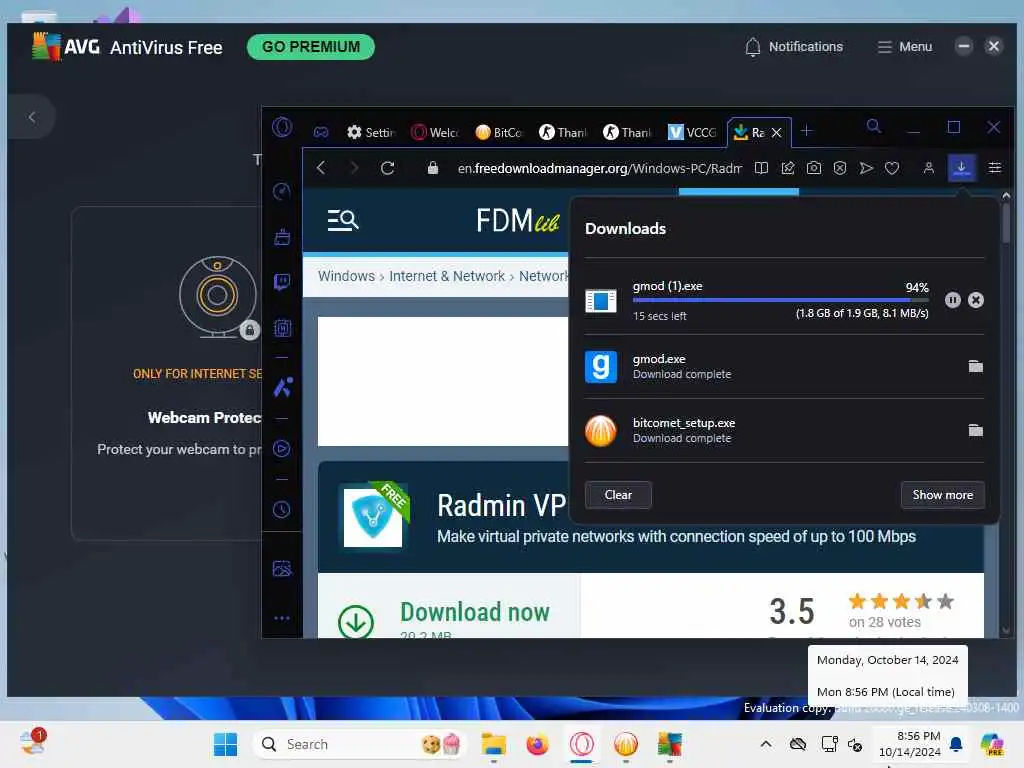Click the Clear downloads button

[618, 495]
